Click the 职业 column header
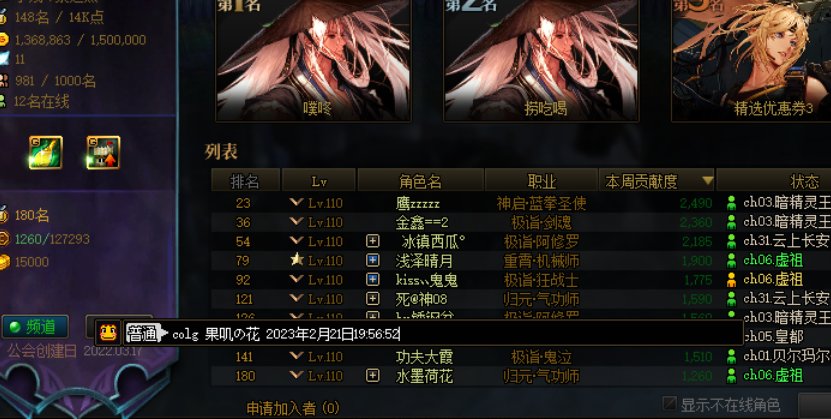Viewport: 831px width, 419px height. pyautogui.click(x=542, y=181)
